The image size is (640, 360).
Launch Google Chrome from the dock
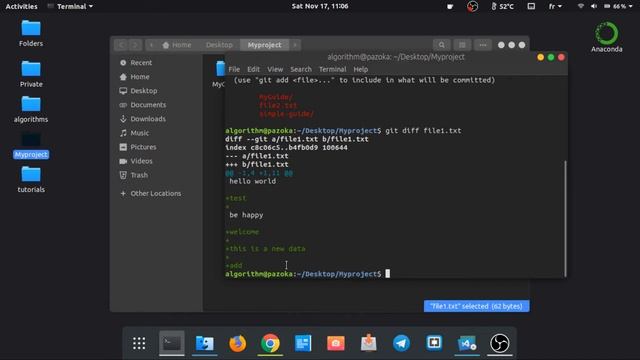click(x=270, y=343)
